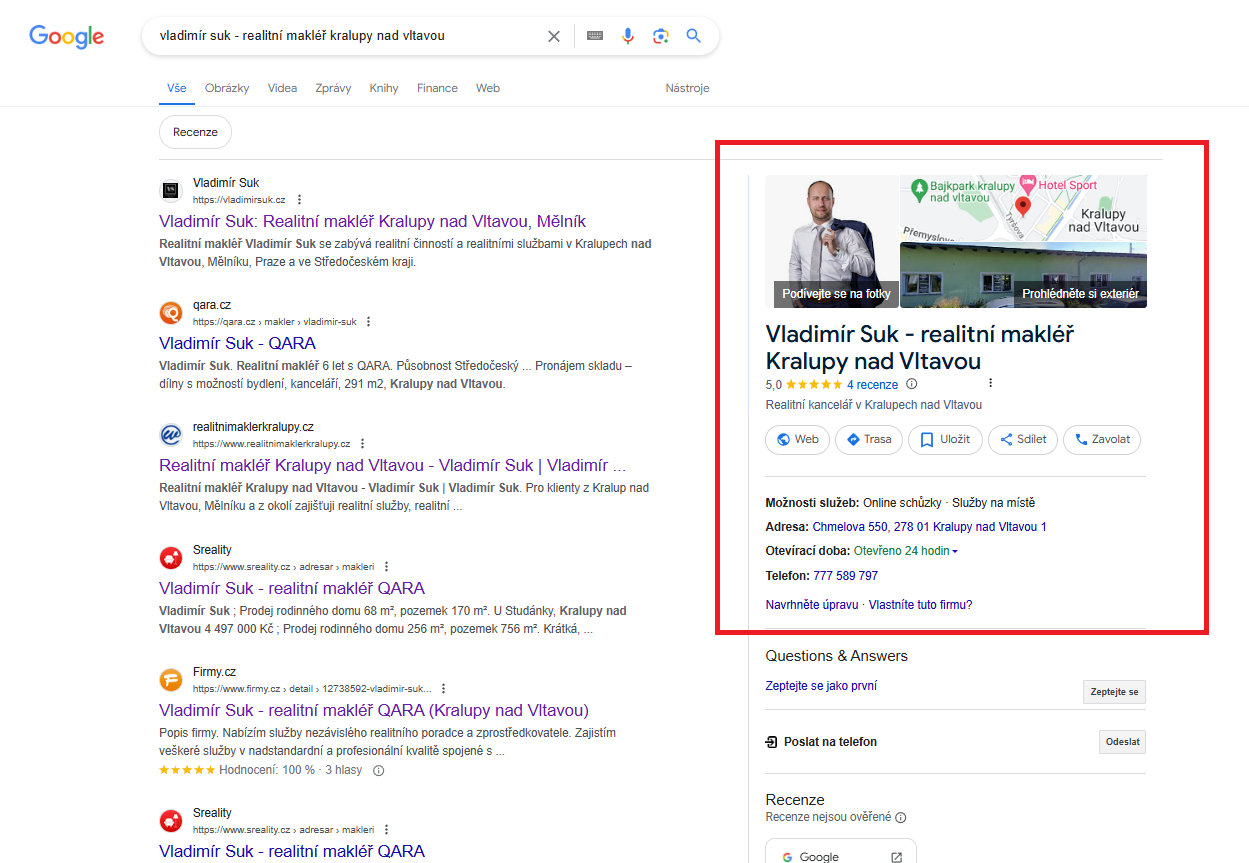Start voice search with the microphone icon

(x=628, y=36)
